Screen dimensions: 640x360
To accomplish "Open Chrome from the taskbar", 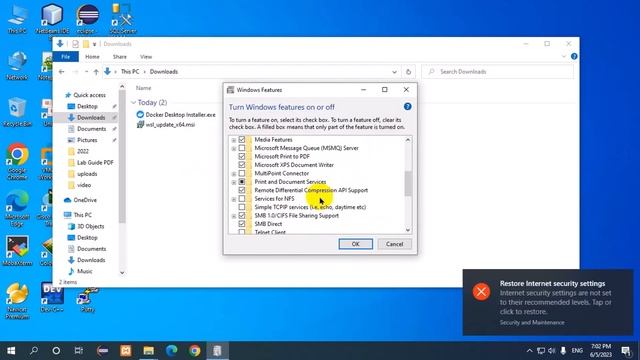I will point(195,351).
